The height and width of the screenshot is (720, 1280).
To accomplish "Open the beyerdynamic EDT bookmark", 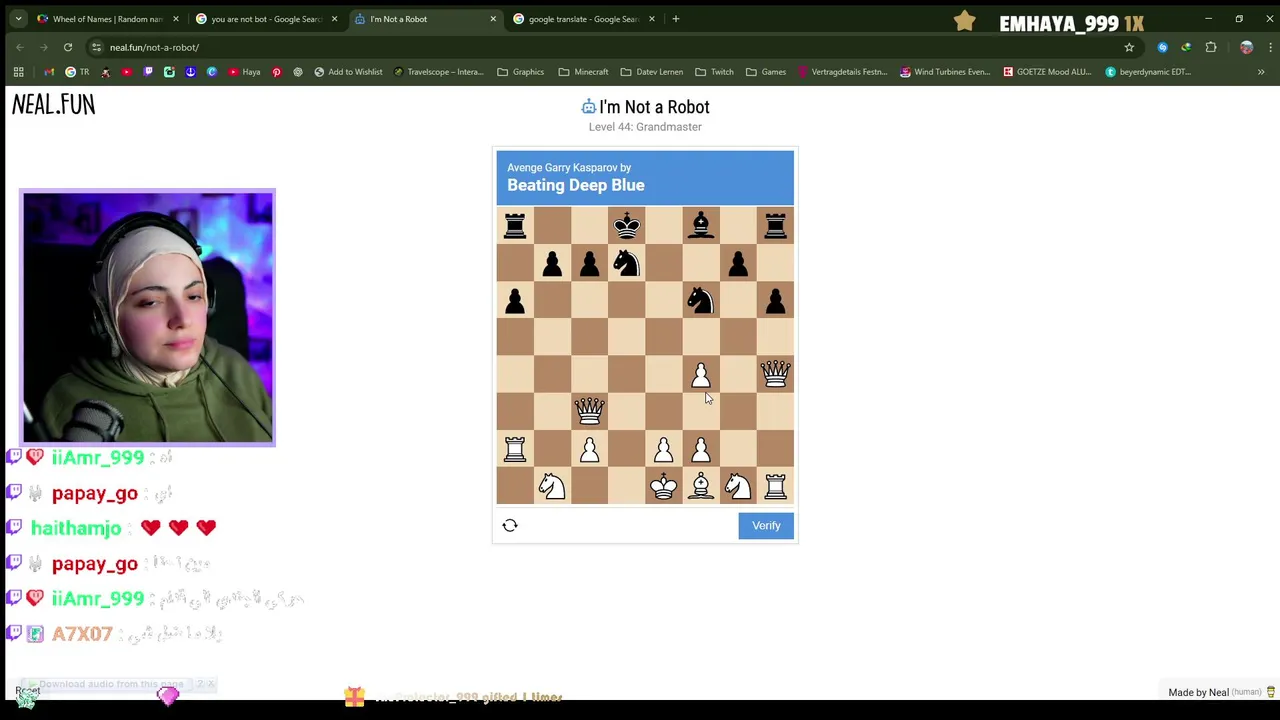I will pyautogui.click(x=1148, y=72).
